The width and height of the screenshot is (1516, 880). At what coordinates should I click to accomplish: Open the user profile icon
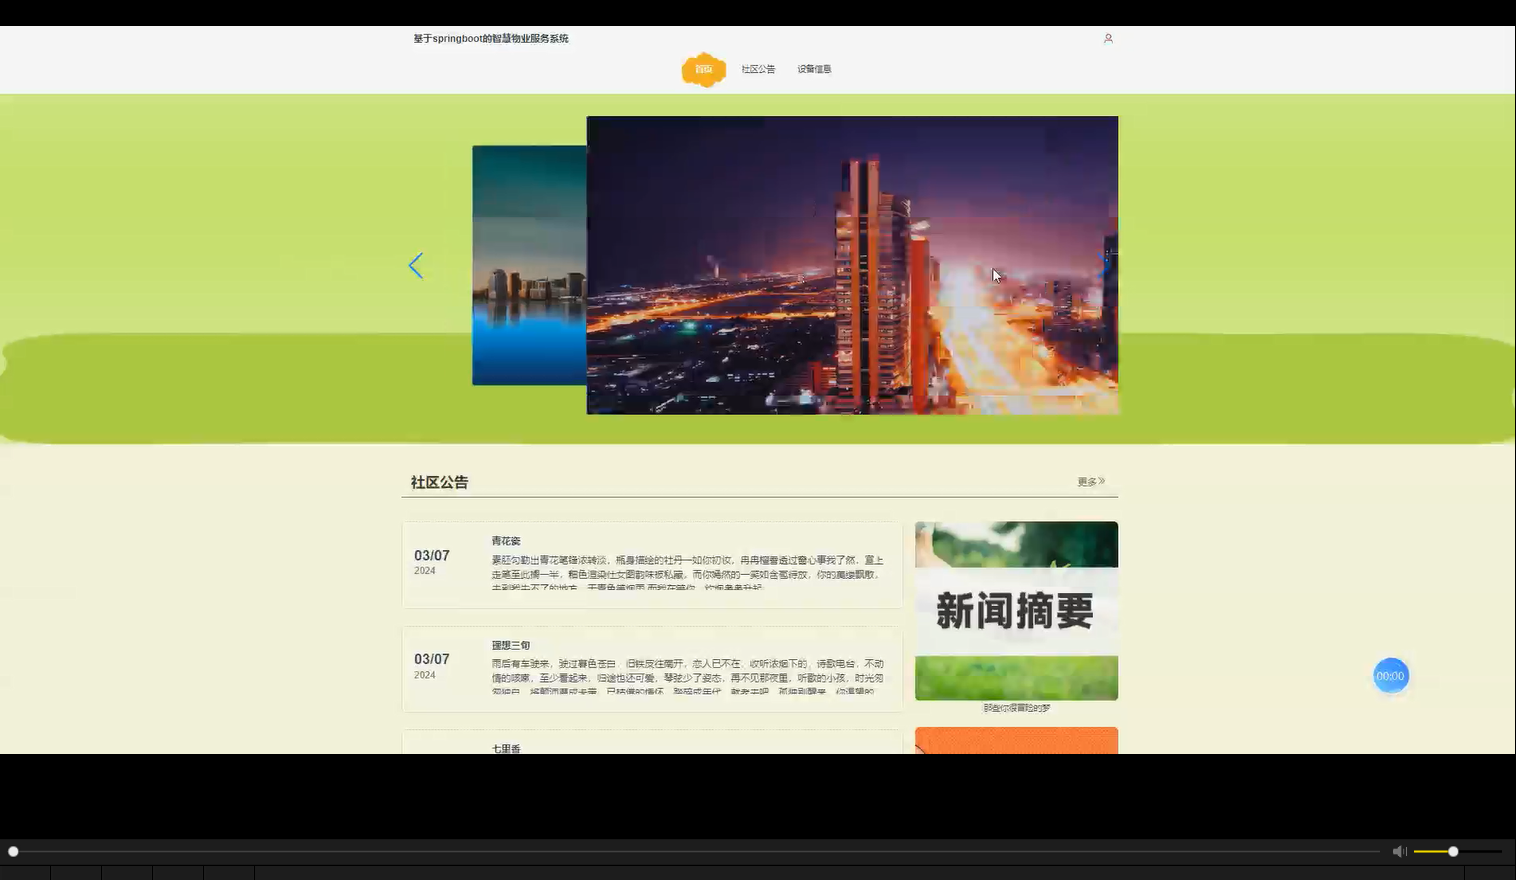click(x=1107, y=38)
